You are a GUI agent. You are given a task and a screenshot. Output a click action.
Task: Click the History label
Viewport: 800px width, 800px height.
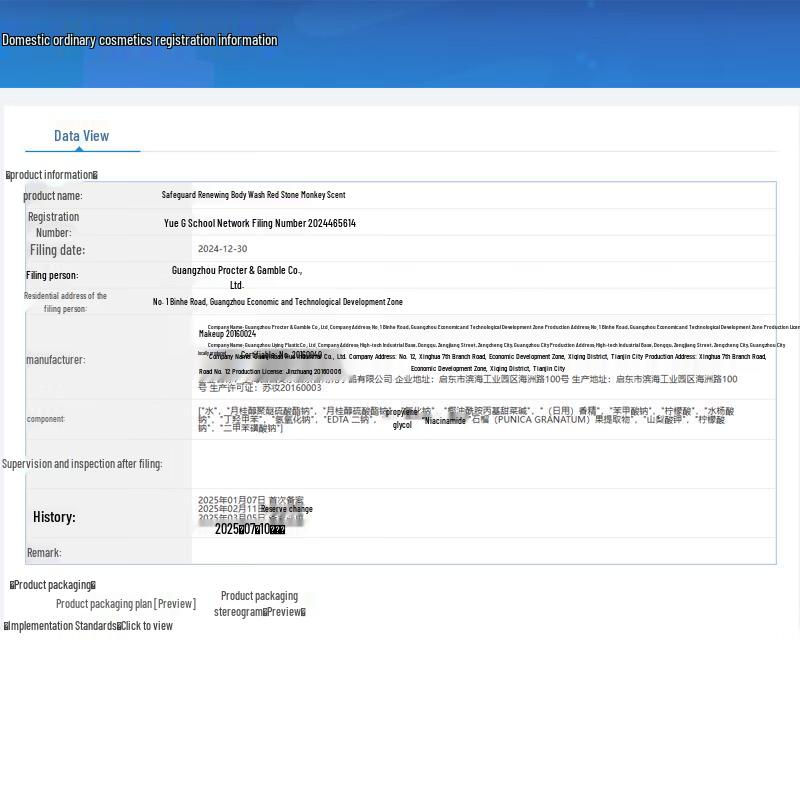[x=54, y=517]
